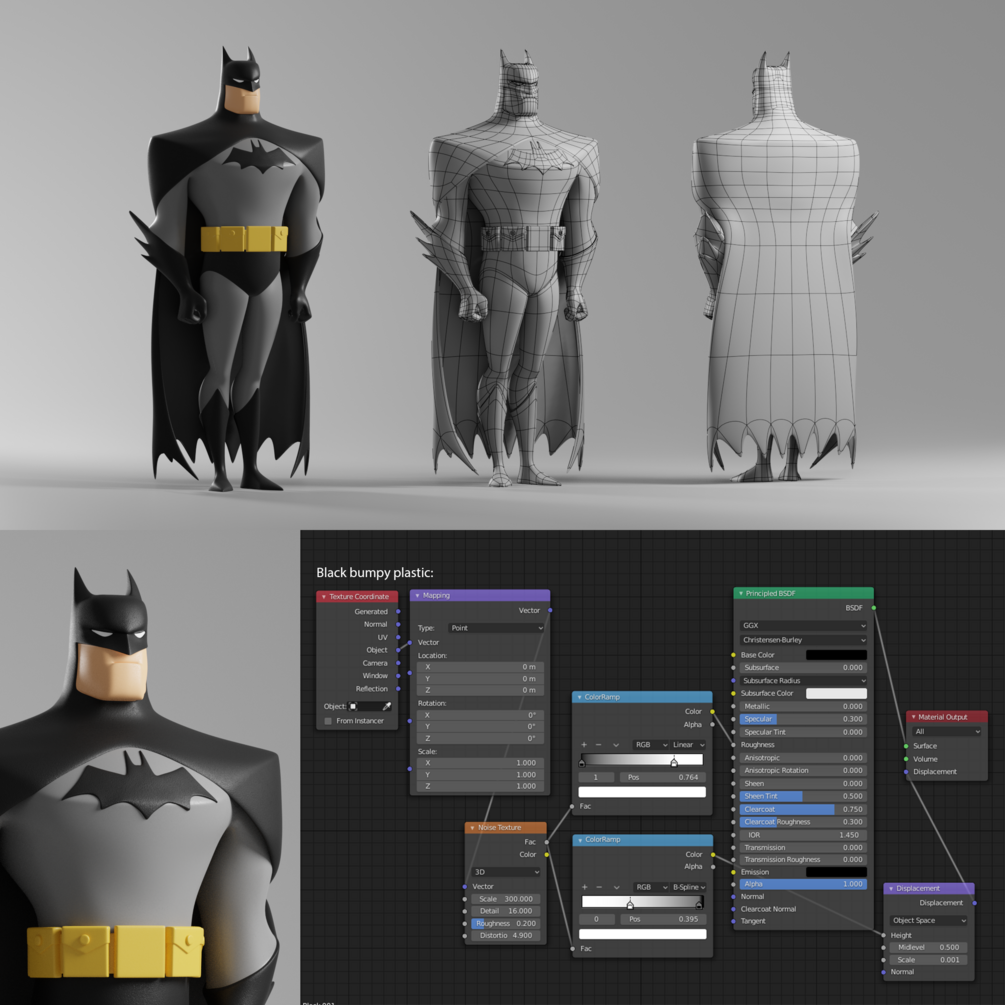Open the Mapping Type dropdown showing Point

point(496,627)
